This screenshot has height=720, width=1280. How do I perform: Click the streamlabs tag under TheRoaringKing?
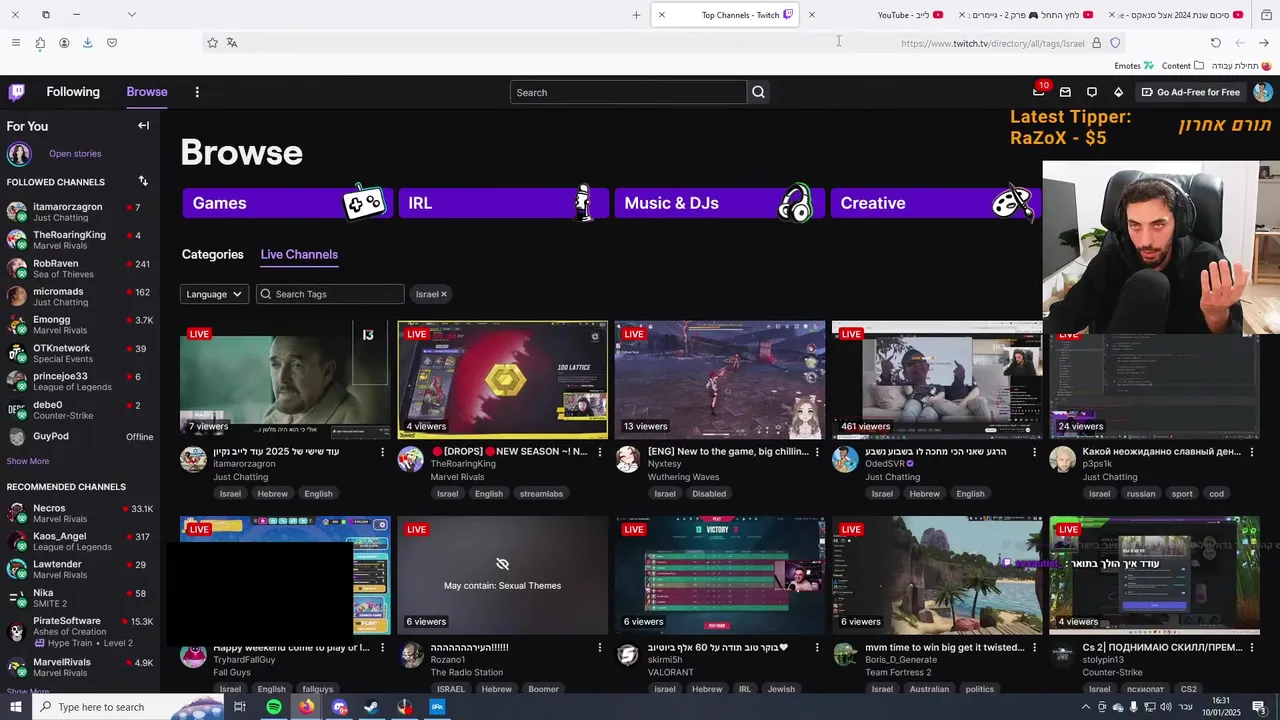[541, 494]
